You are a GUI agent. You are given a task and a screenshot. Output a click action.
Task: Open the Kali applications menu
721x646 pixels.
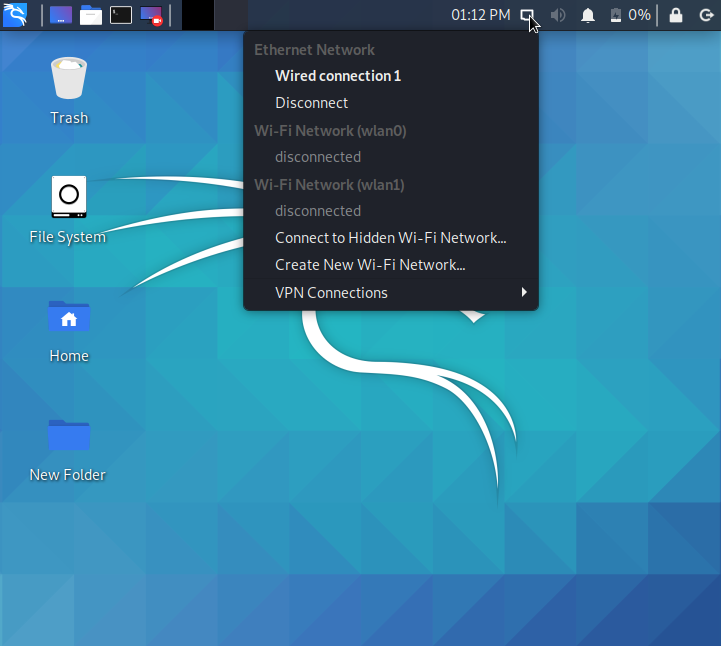tap(15, 15)
